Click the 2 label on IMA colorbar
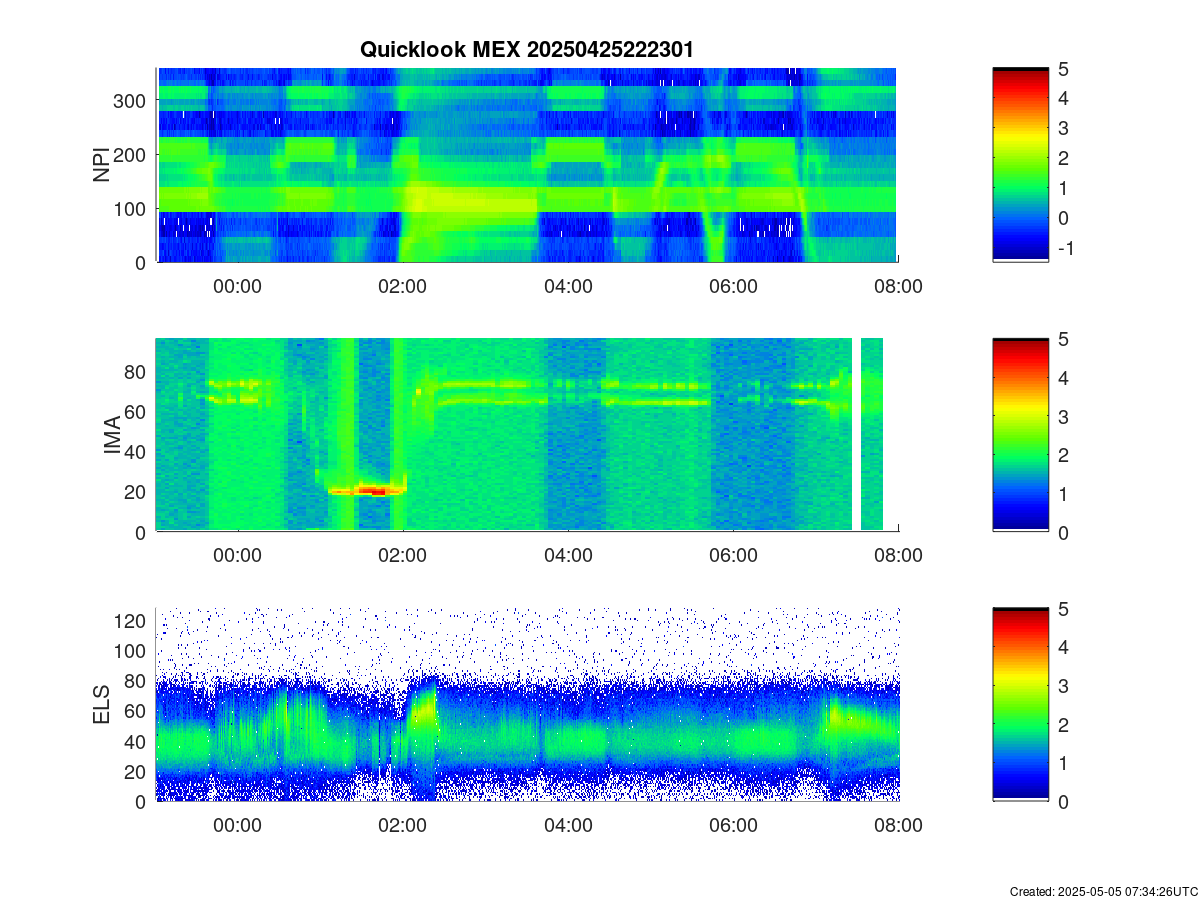Screen dimensions: 1200x900 point(1064,455)
